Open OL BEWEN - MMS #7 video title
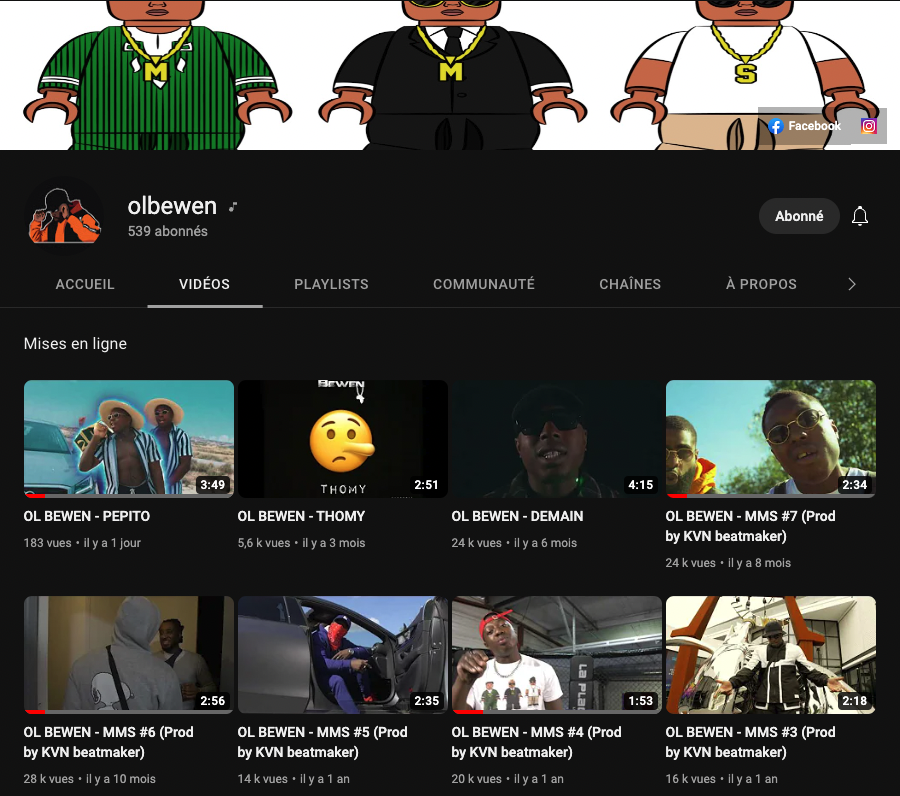Screen dimensions: 900x796 point(750,526)
